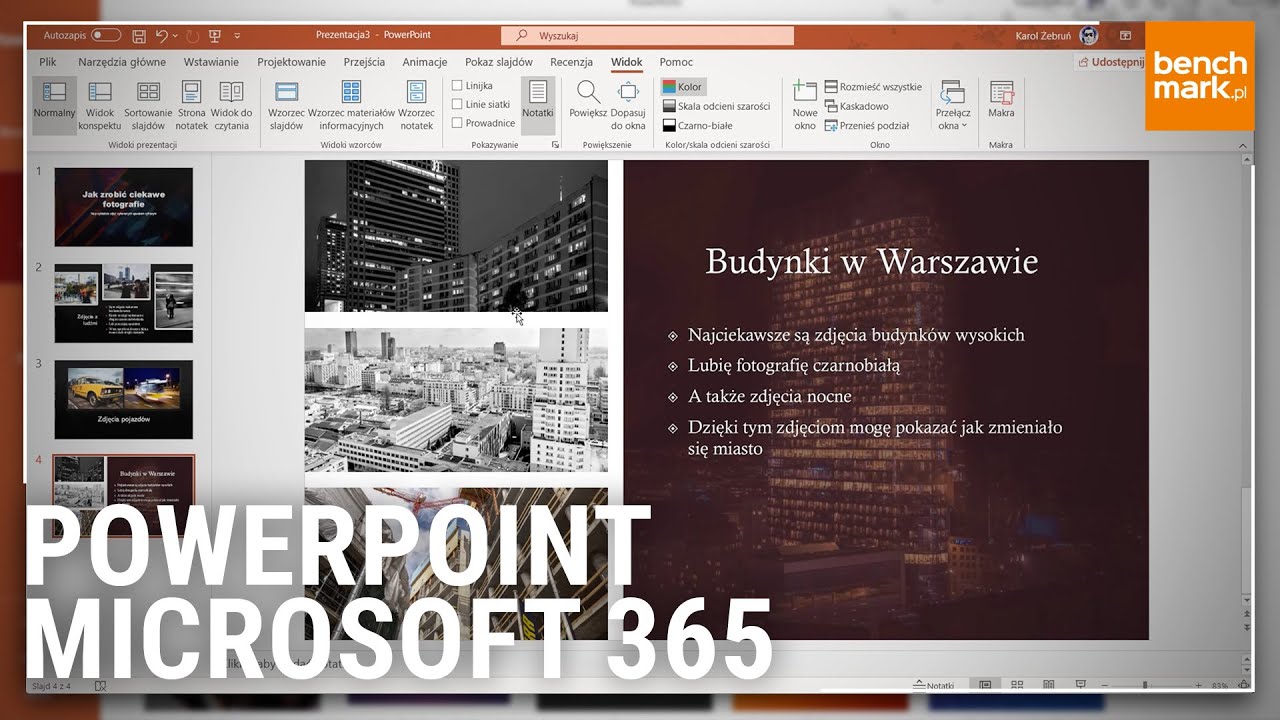Image resolution: width=1280 pixels, height=720 pixels.
Task: Open Wzorzec slajdów slide master
Action: click(x=286, y=105)
